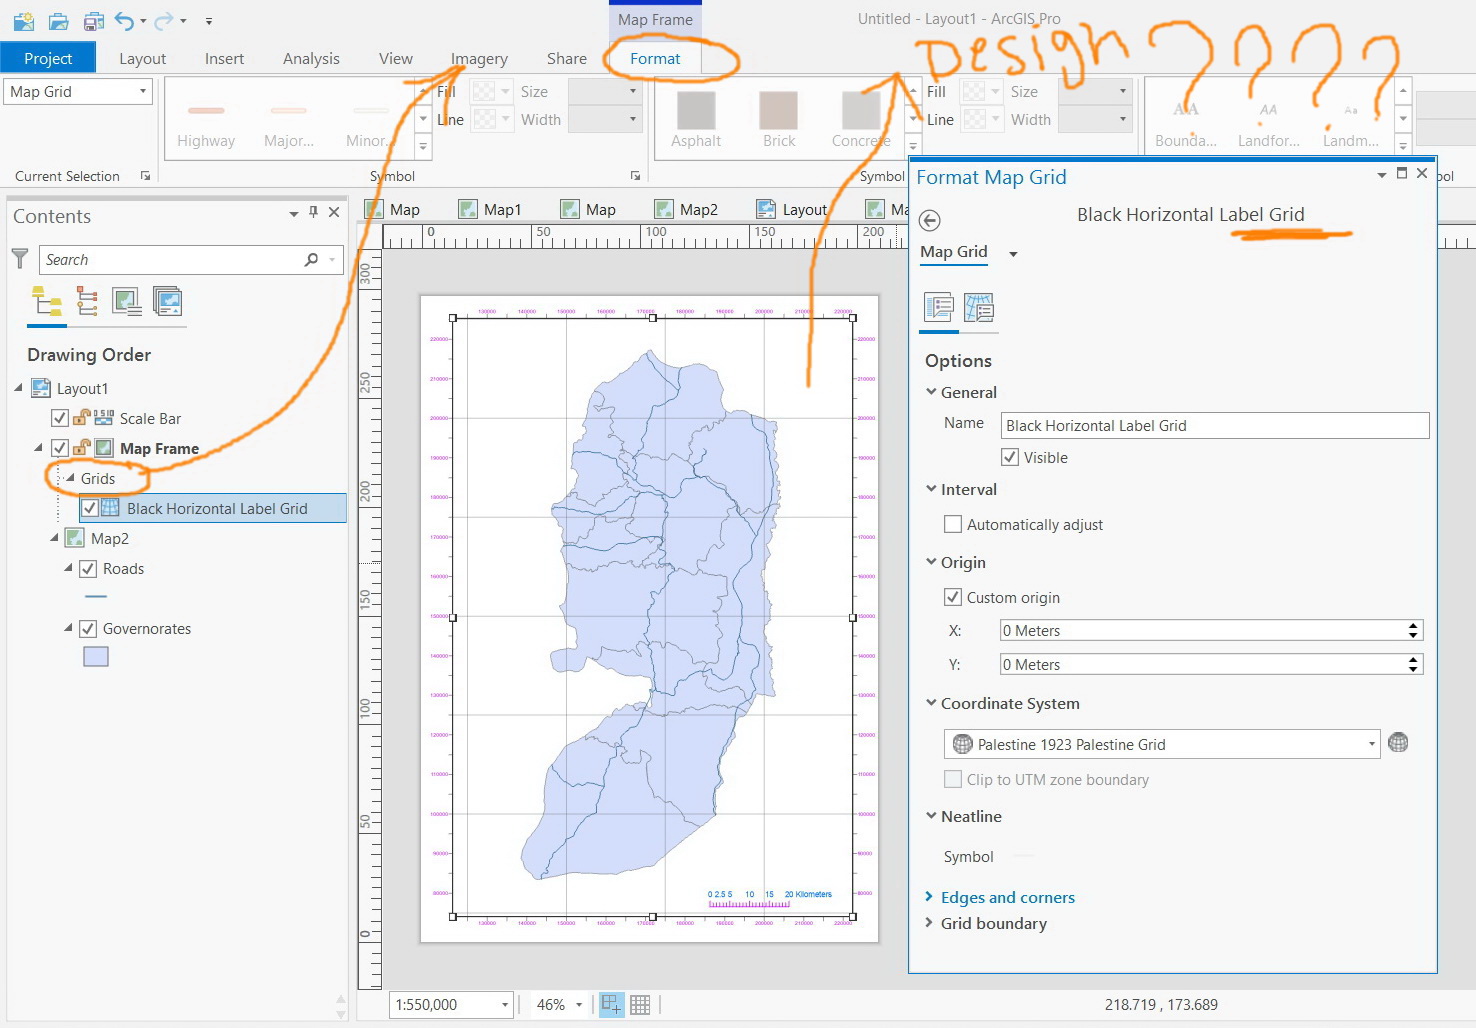Image resolution: width=1476 pixels, height=1028 pixels.
Task: Expand the Edges and corners section
Action: click(x=1007, y=897)
